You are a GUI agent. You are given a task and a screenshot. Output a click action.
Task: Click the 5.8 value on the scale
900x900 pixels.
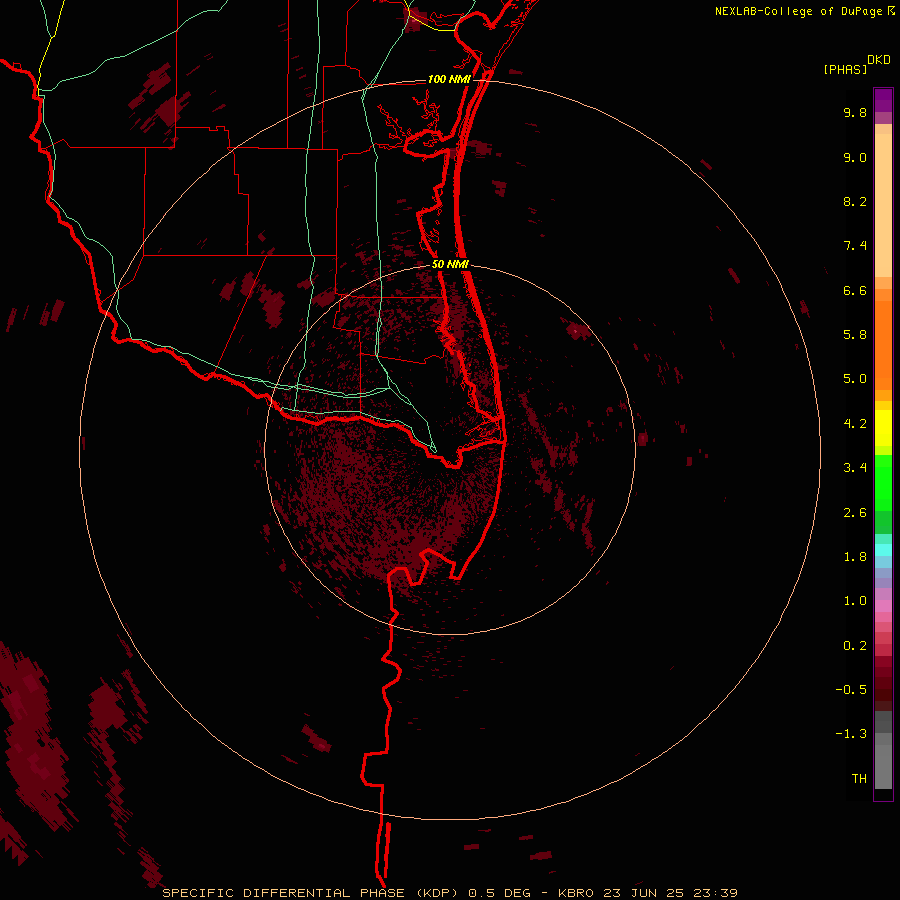point(855,335)
